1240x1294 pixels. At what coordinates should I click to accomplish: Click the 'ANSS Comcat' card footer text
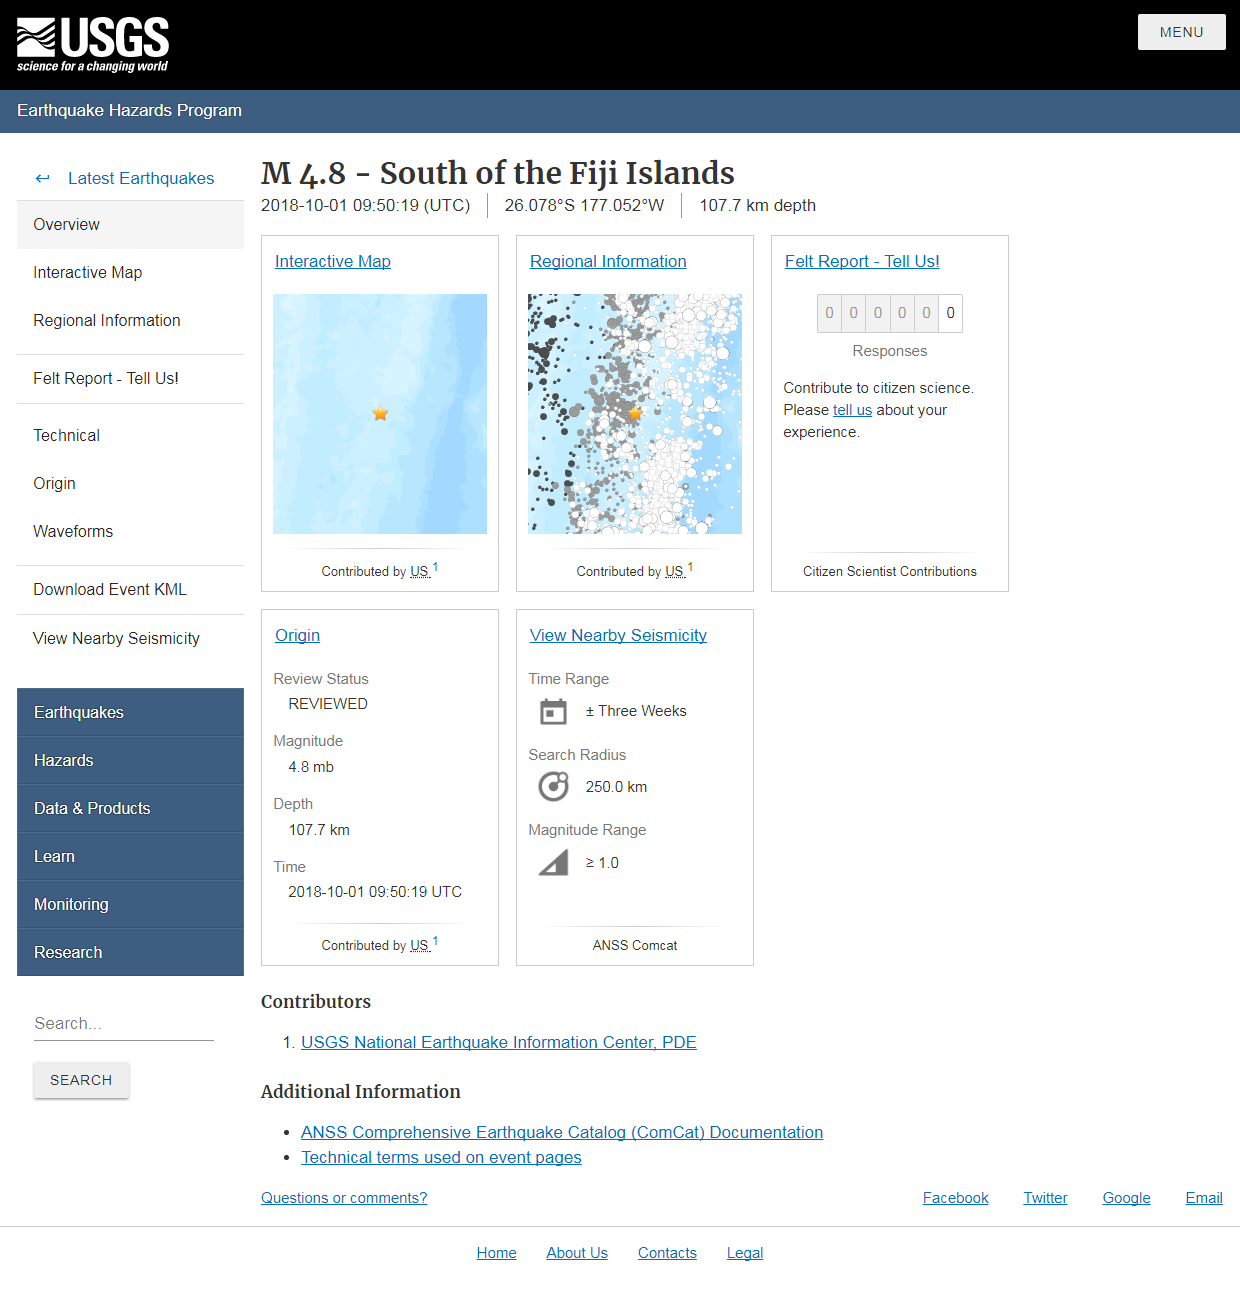pos(635,946)
